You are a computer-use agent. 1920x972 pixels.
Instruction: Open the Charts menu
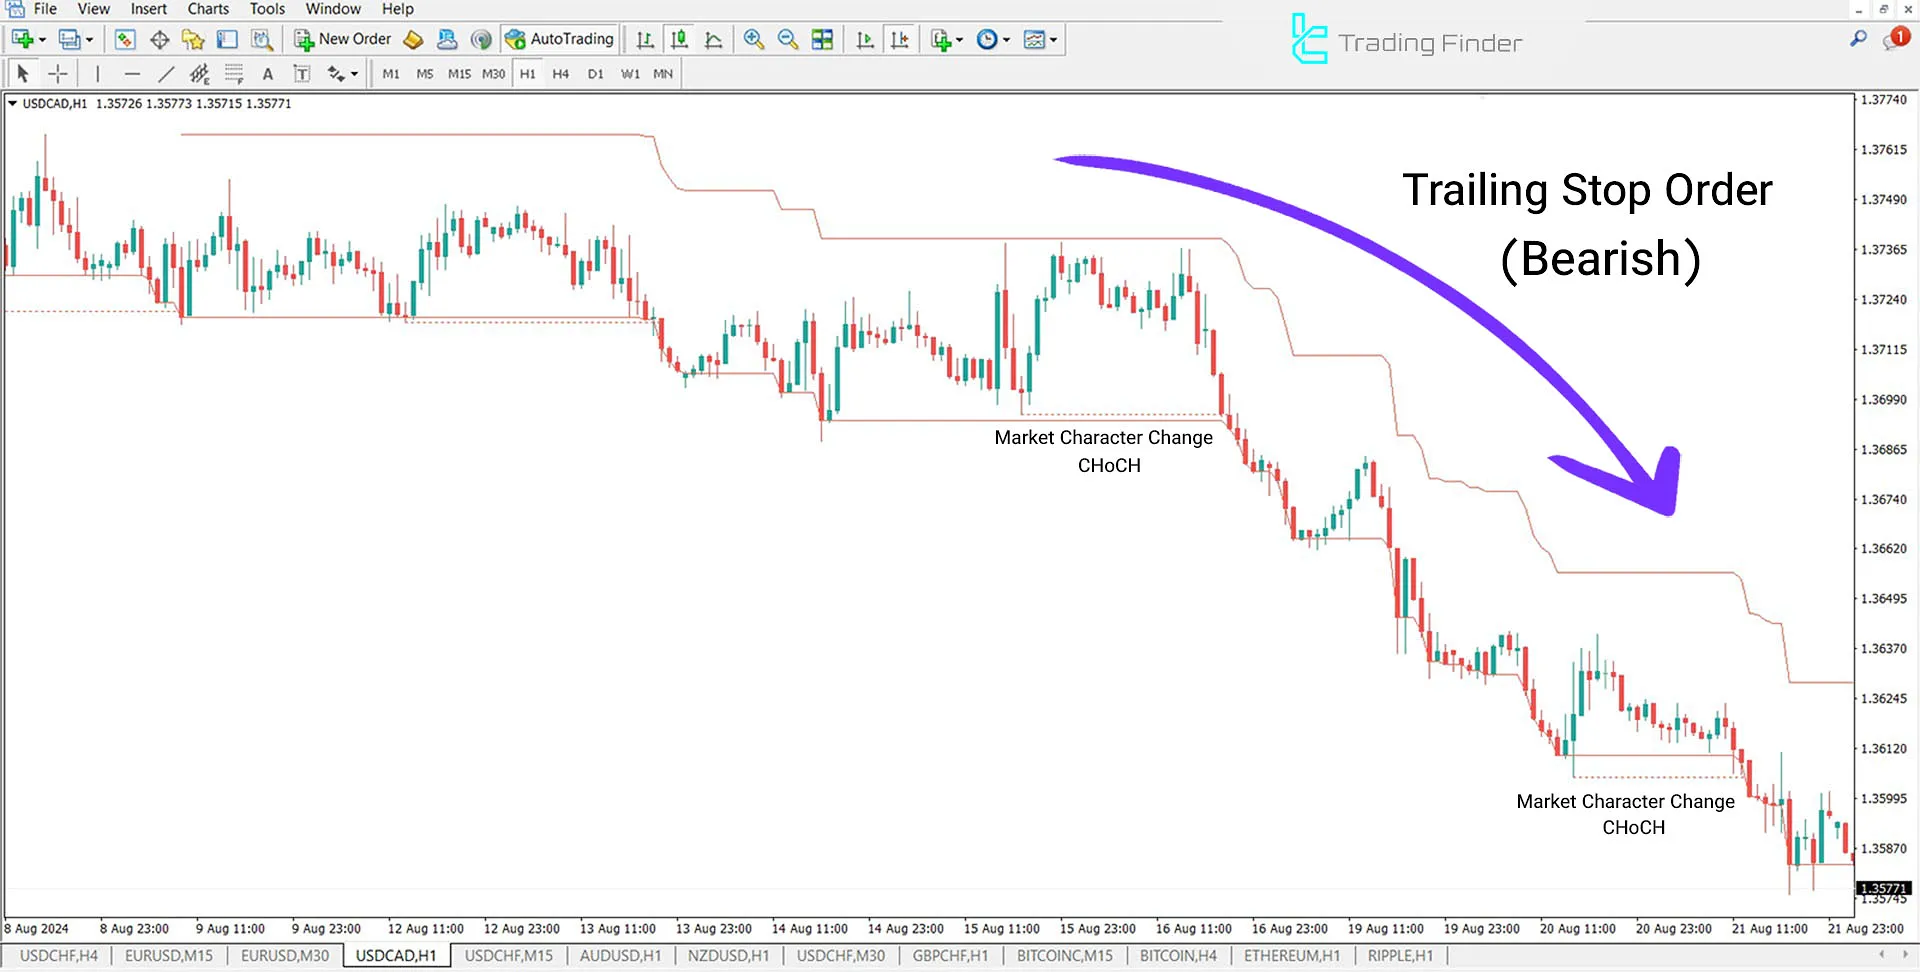click(207, 9)
